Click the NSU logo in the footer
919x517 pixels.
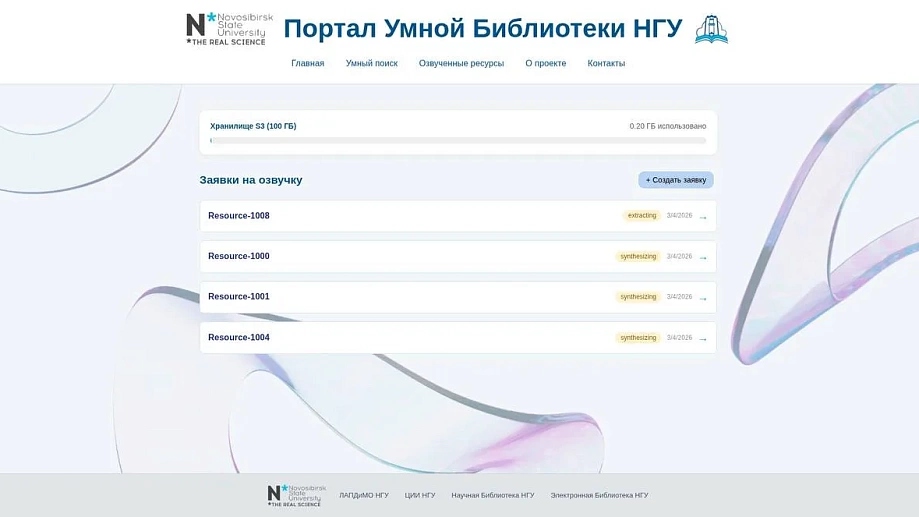(x=296, y=495)
